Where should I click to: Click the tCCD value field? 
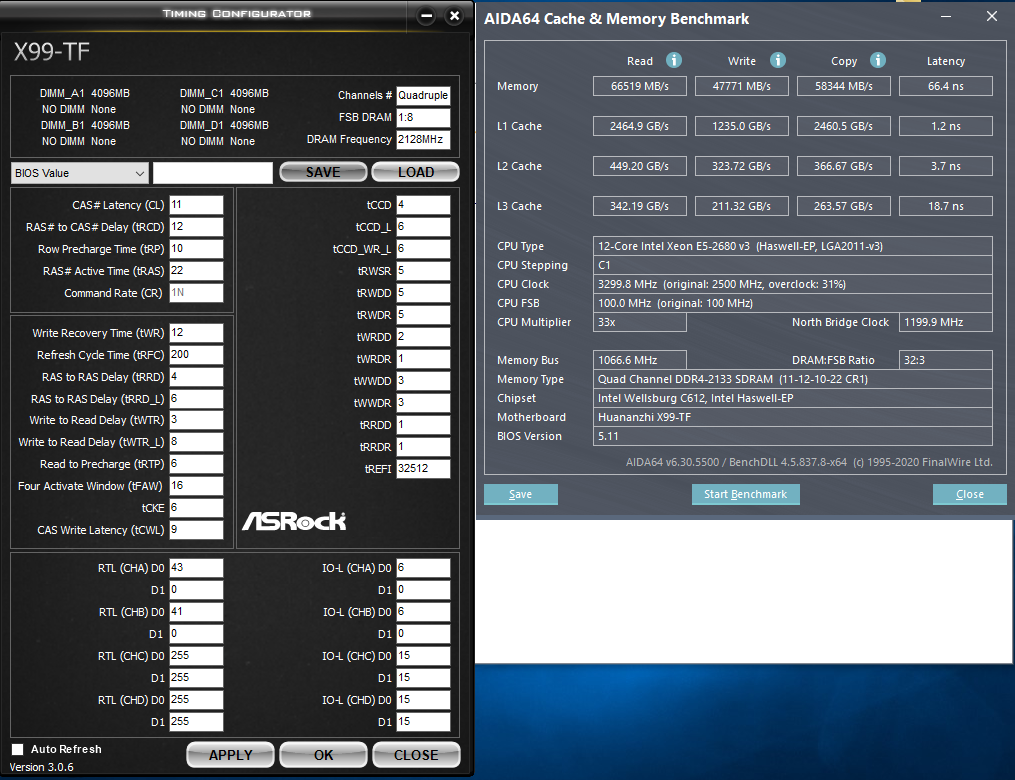423,205
